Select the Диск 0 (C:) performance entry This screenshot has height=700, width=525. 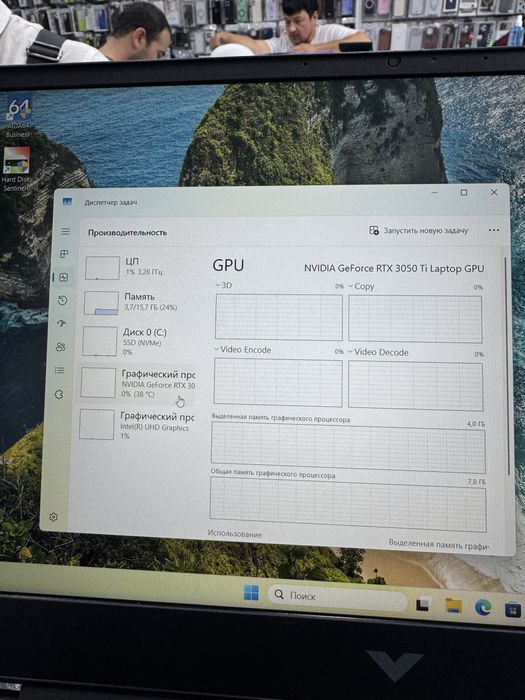coord(137,342)
